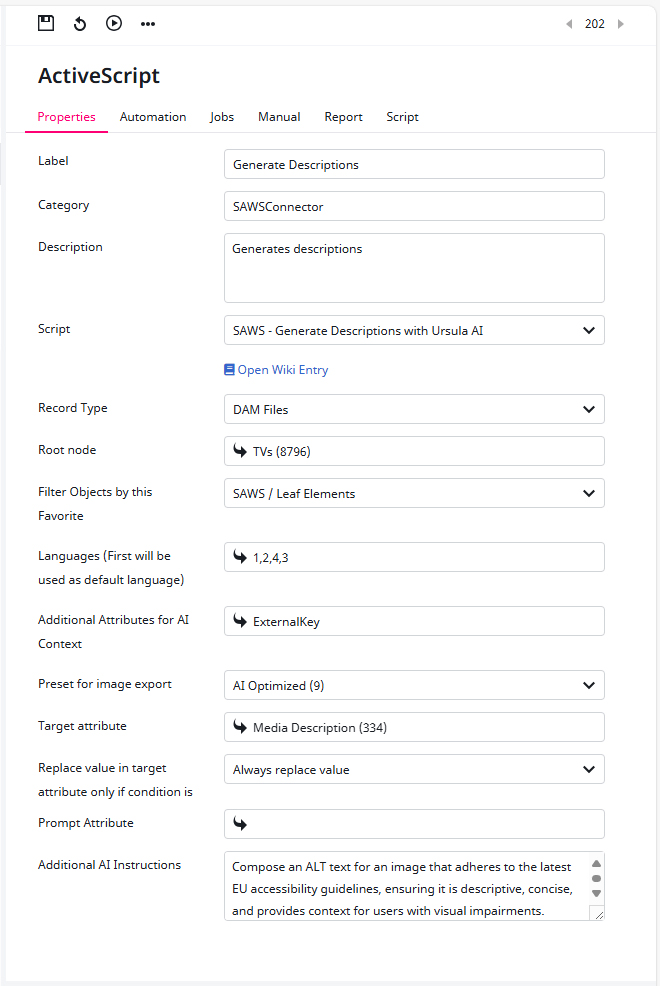
Task: Click the reference arrow in Prompt Attribute field
Action: tap(240, 824)
